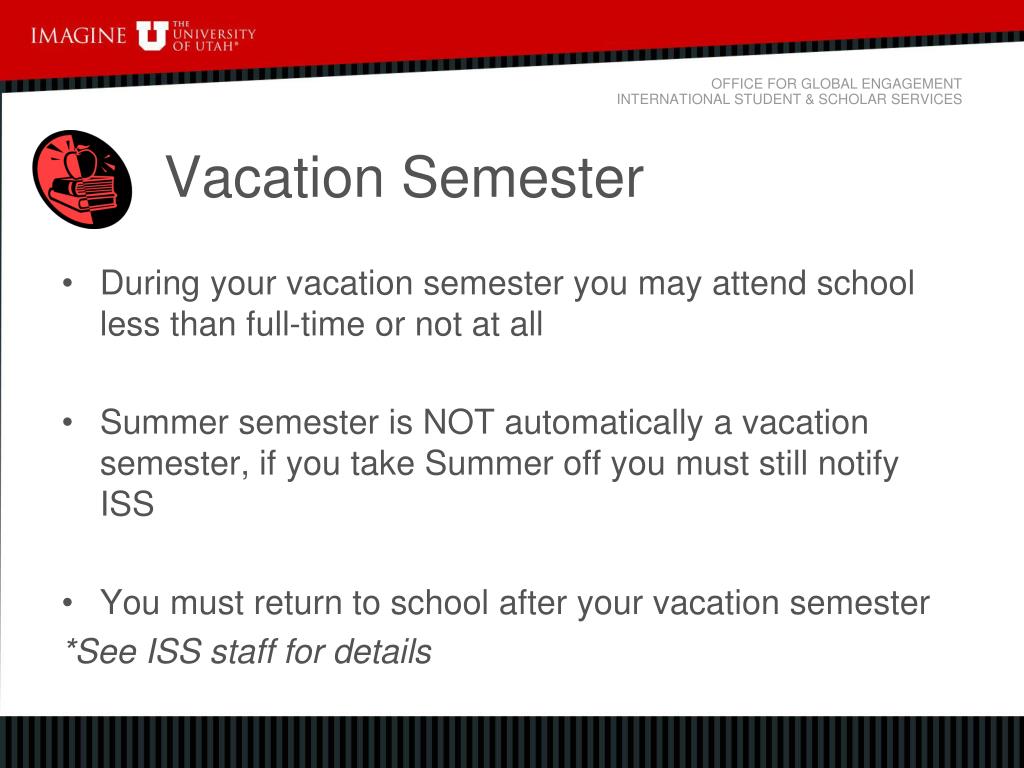Click the books and apple clipart icon
This screenshot has height=768, width=1024.
tap(82, 179)
